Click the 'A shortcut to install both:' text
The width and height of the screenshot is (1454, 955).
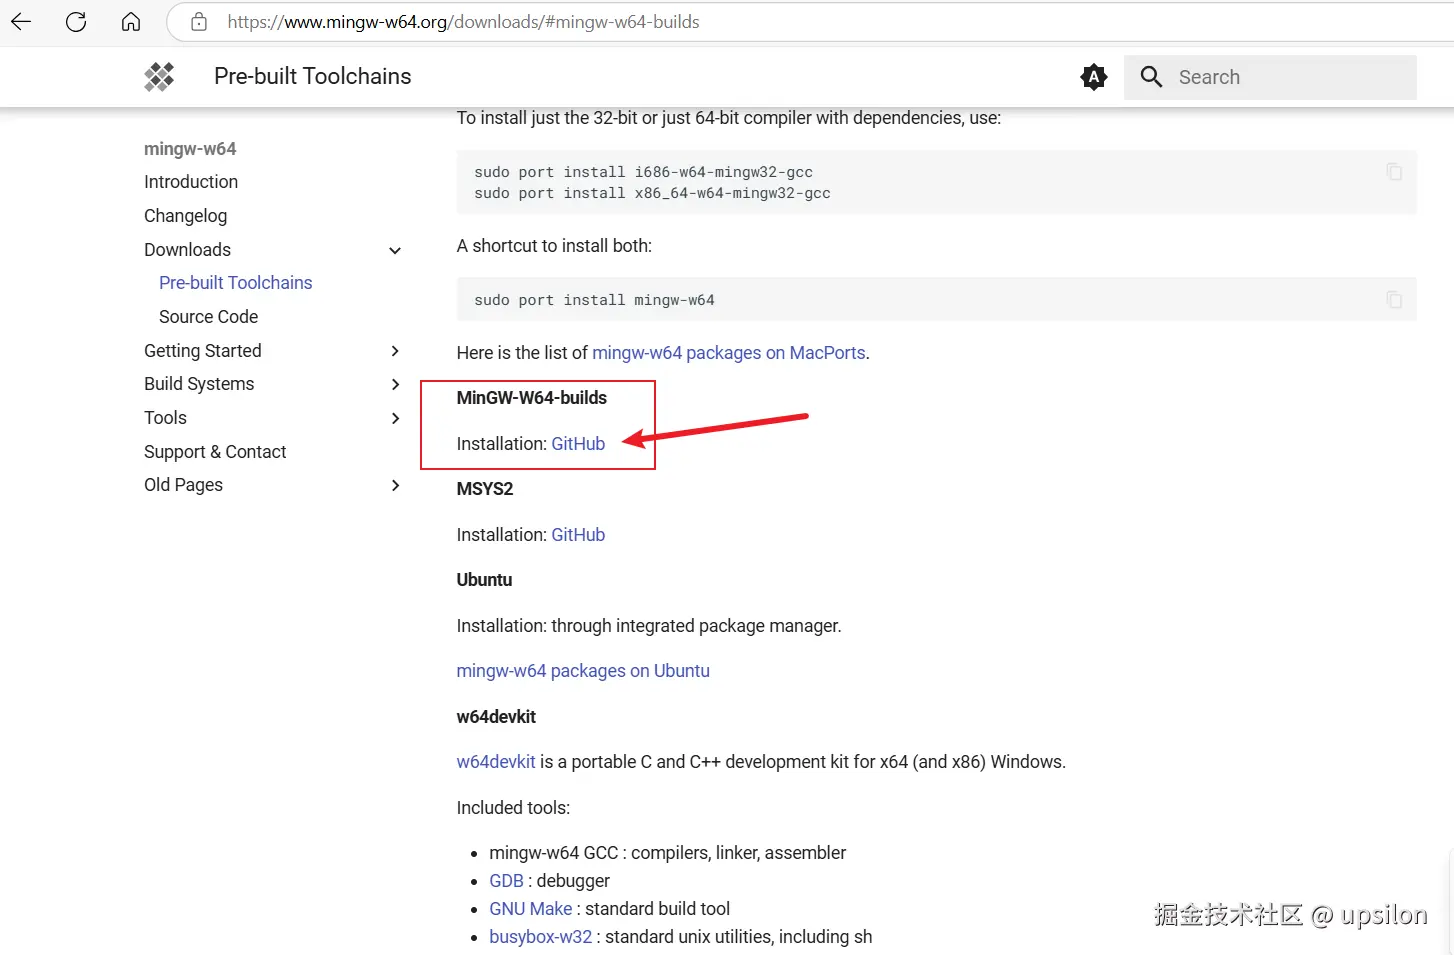tap(554, 246)
